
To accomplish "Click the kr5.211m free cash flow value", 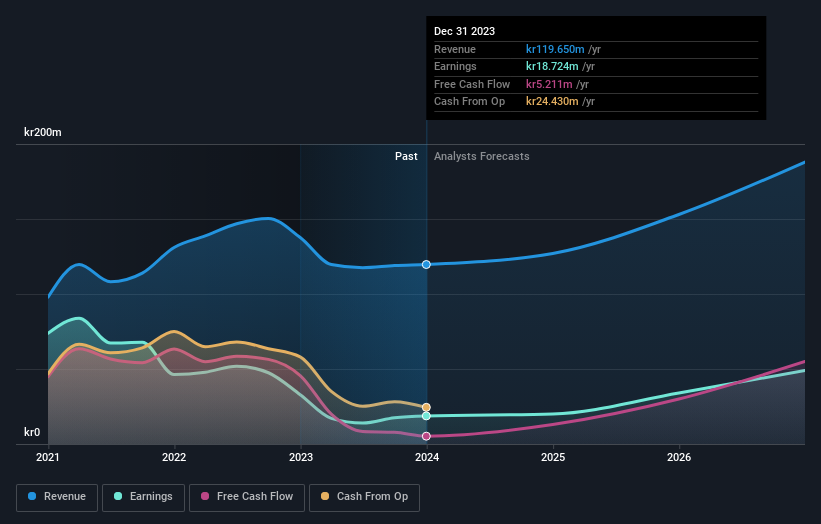I will click(x=549, y=84).
